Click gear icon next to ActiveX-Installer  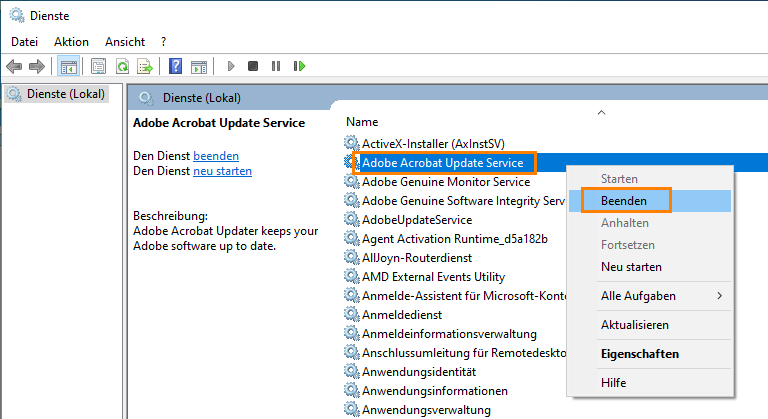(351, 143)
